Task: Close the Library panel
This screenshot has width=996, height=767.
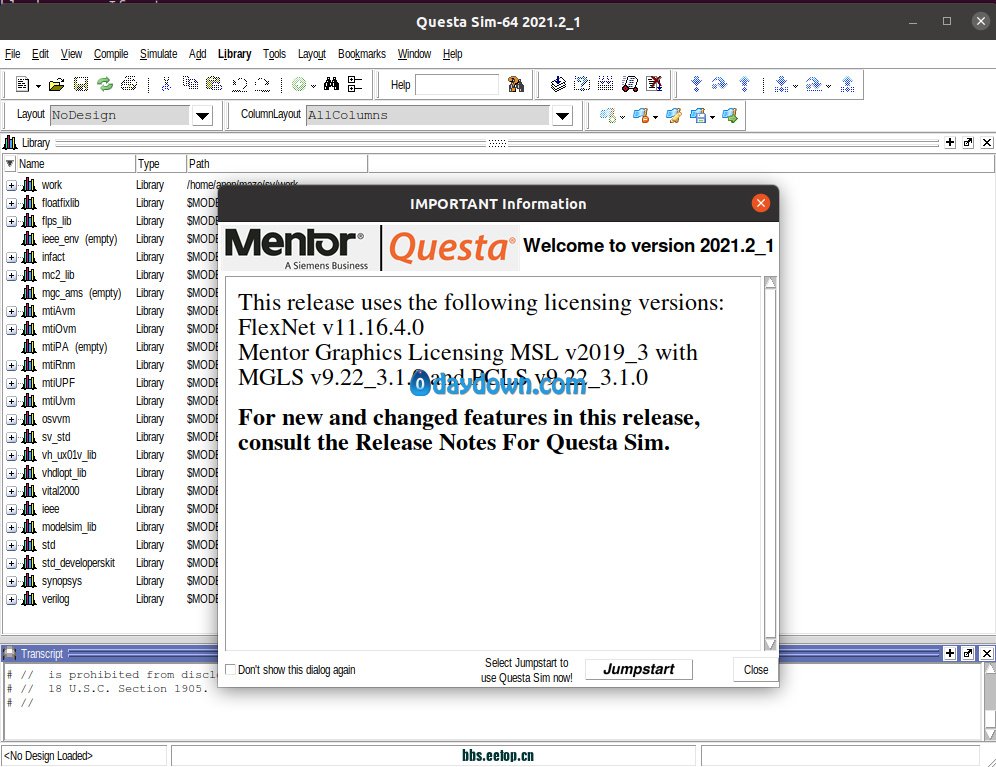Action: click(x=986, y=142)
